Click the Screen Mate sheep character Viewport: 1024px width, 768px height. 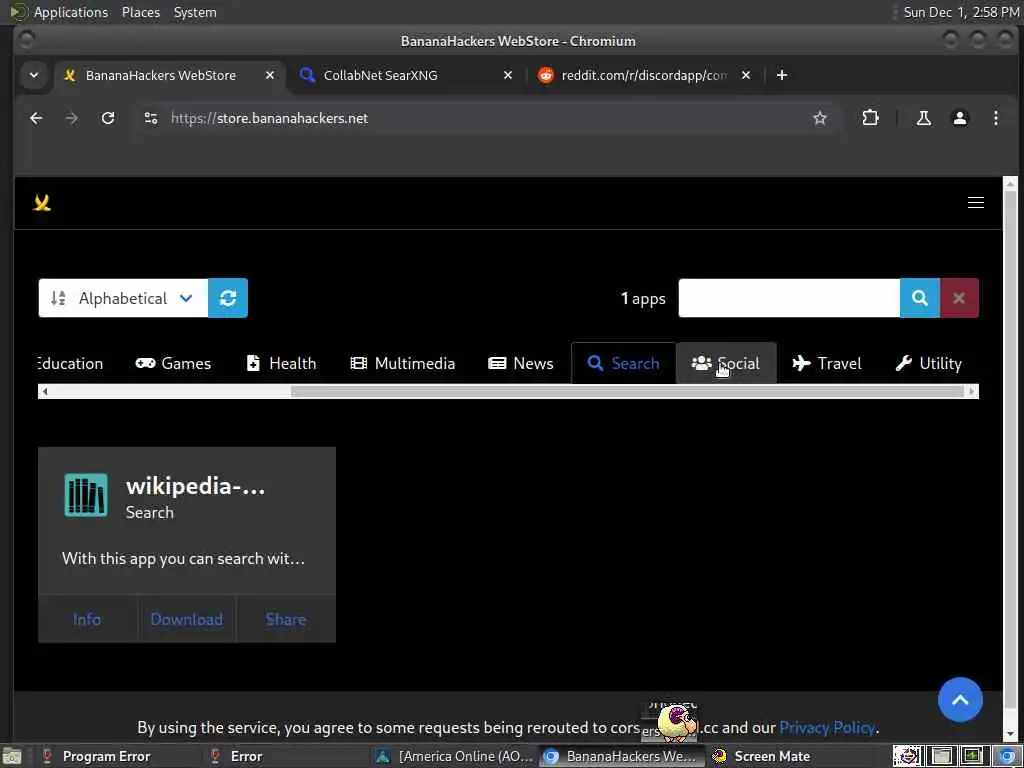(x=677, y=723)
